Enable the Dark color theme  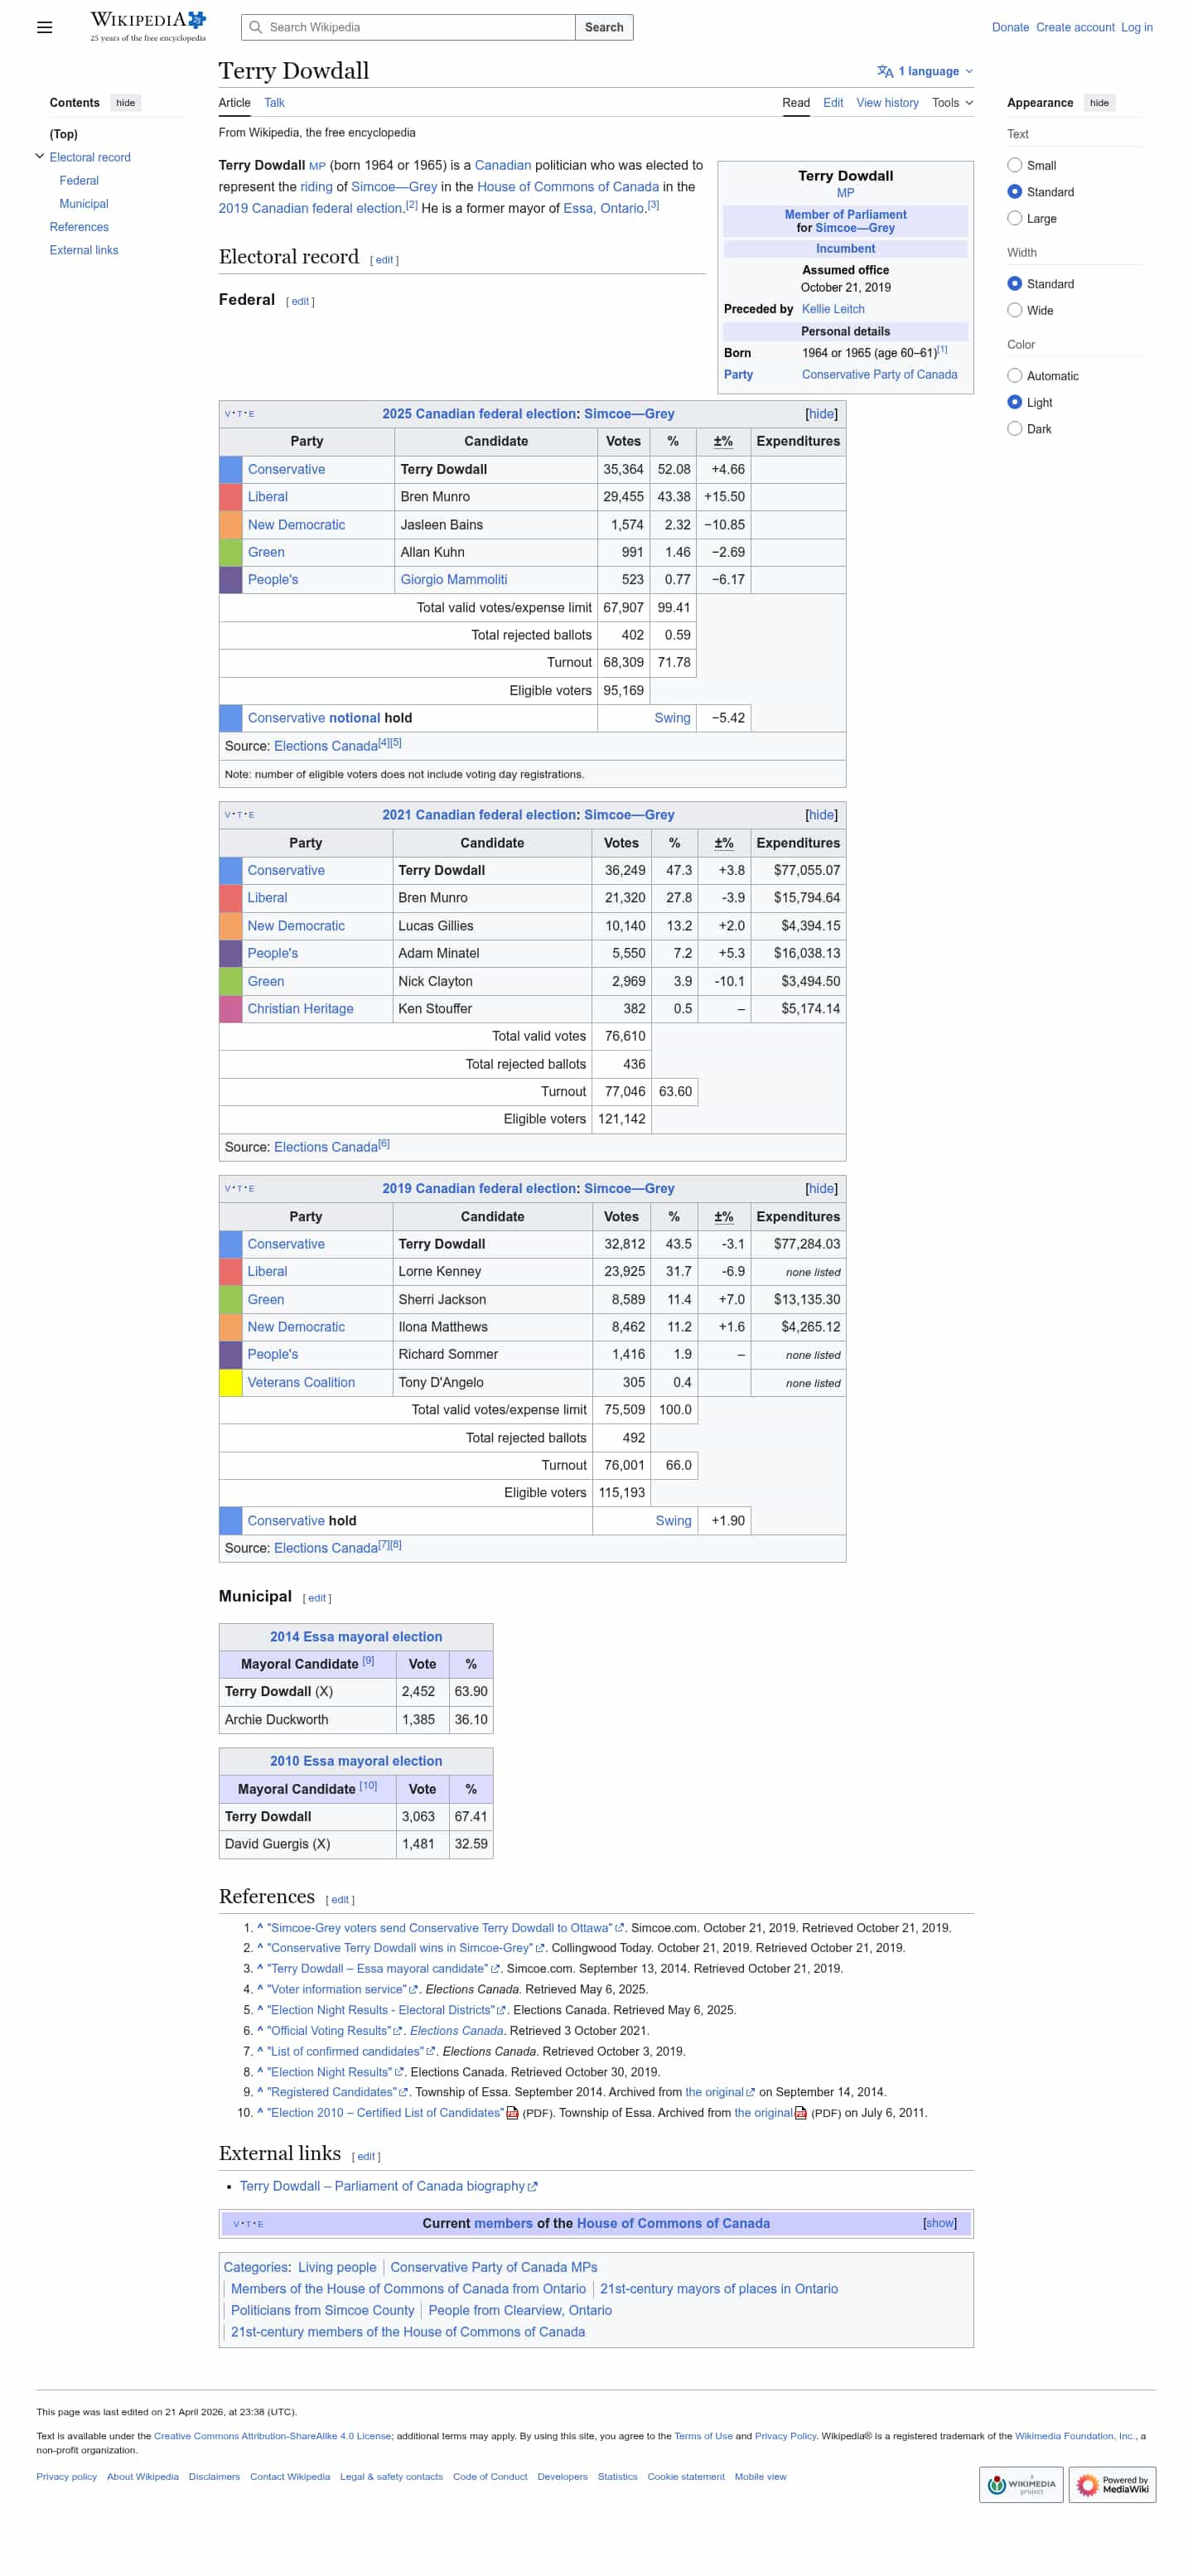click(1014, 428)
